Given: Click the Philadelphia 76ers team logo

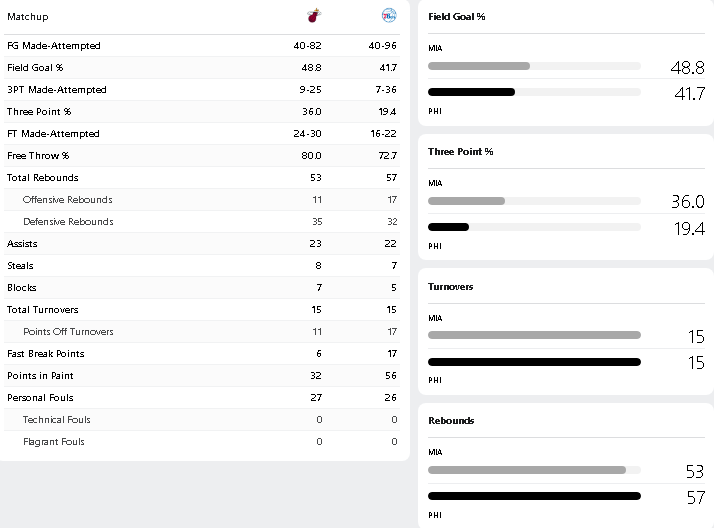Looking at the screenshot, I should click(x=389, y=16).
